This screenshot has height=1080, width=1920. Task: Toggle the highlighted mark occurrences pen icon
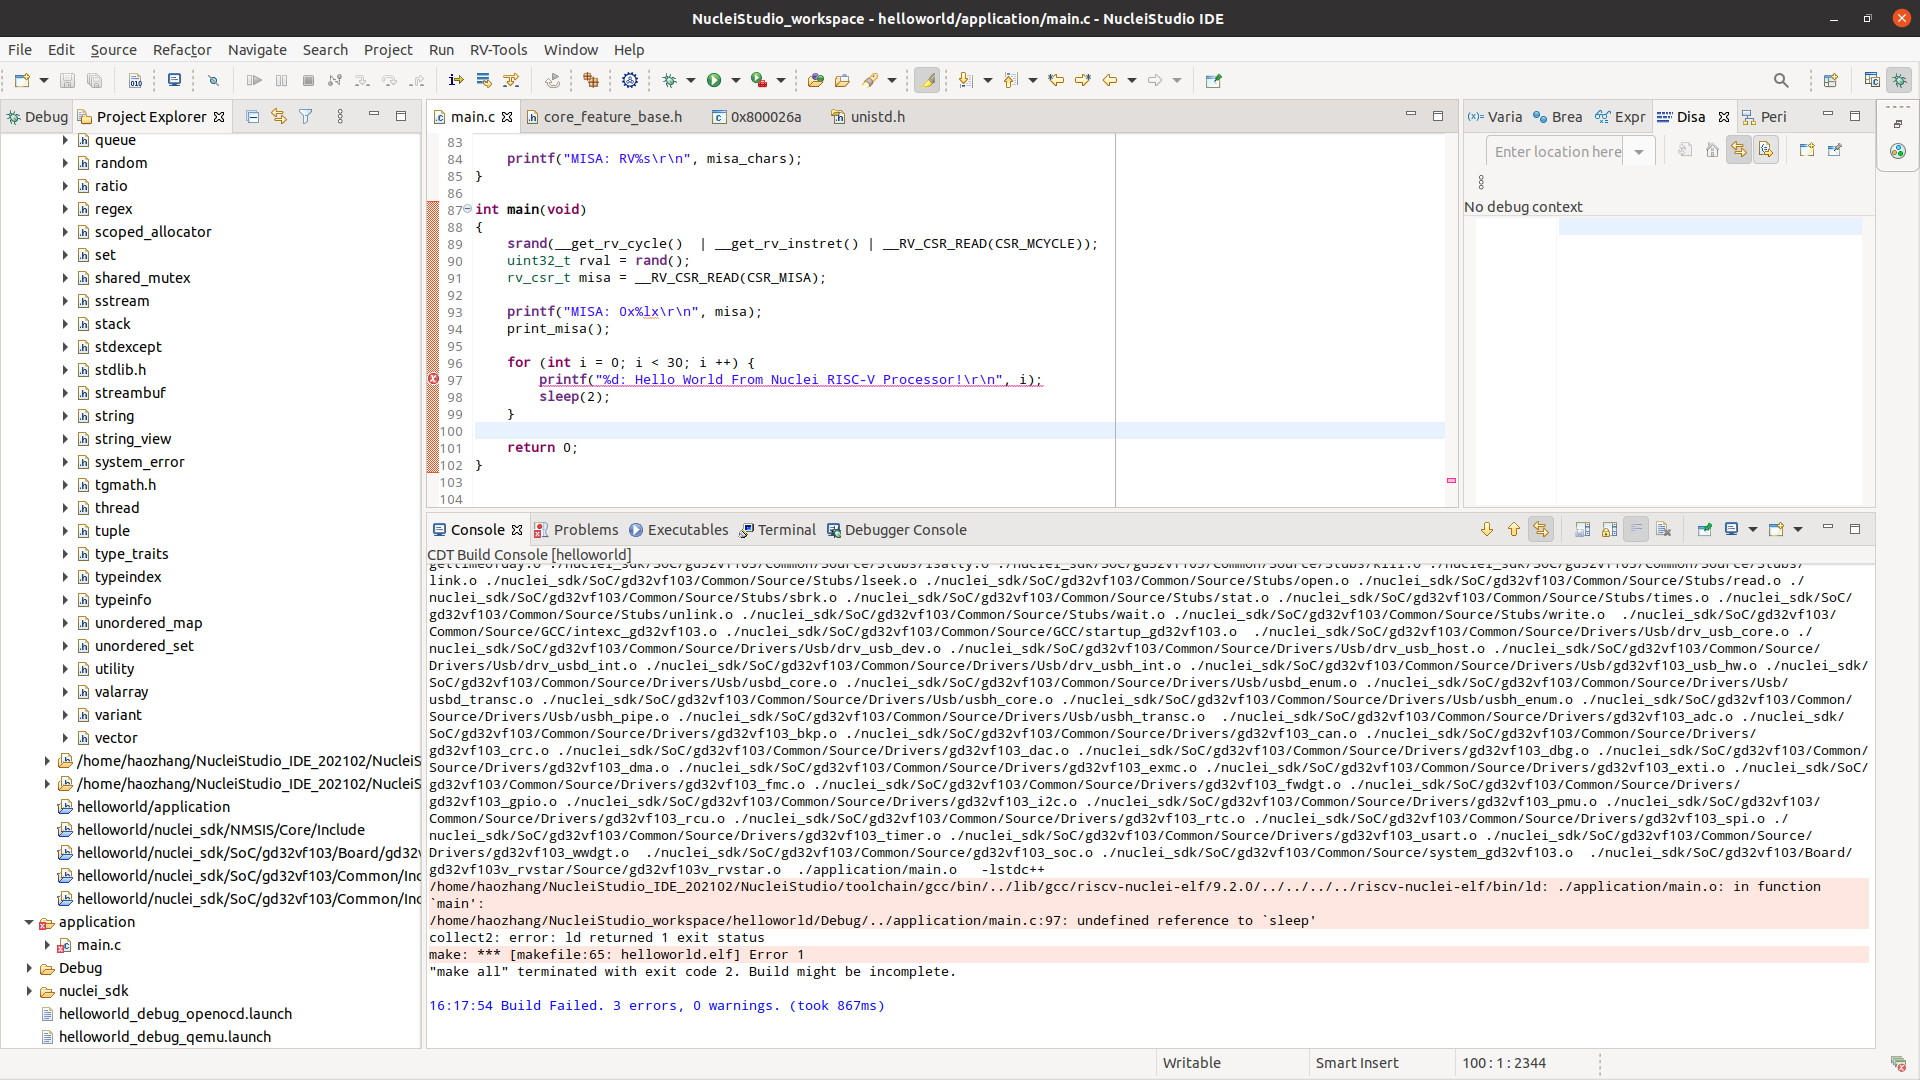927,81
